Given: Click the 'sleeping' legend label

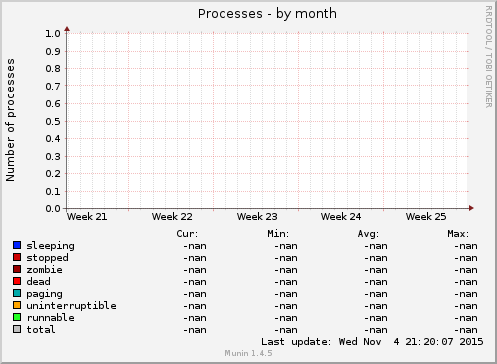Looking at the screenshot, I should pyautogui.click(x=50, y=246).
